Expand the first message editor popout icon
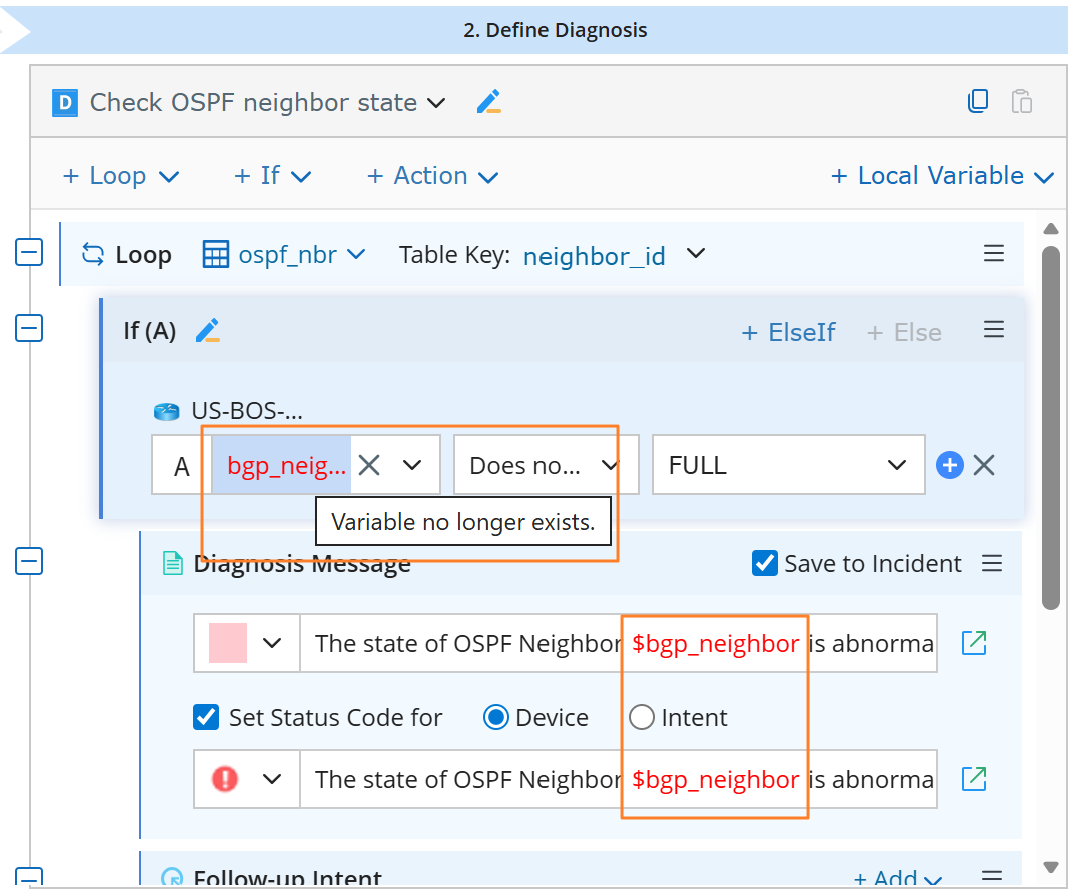Viewport: 1076px width, 896px height. [x=974, y=643]
